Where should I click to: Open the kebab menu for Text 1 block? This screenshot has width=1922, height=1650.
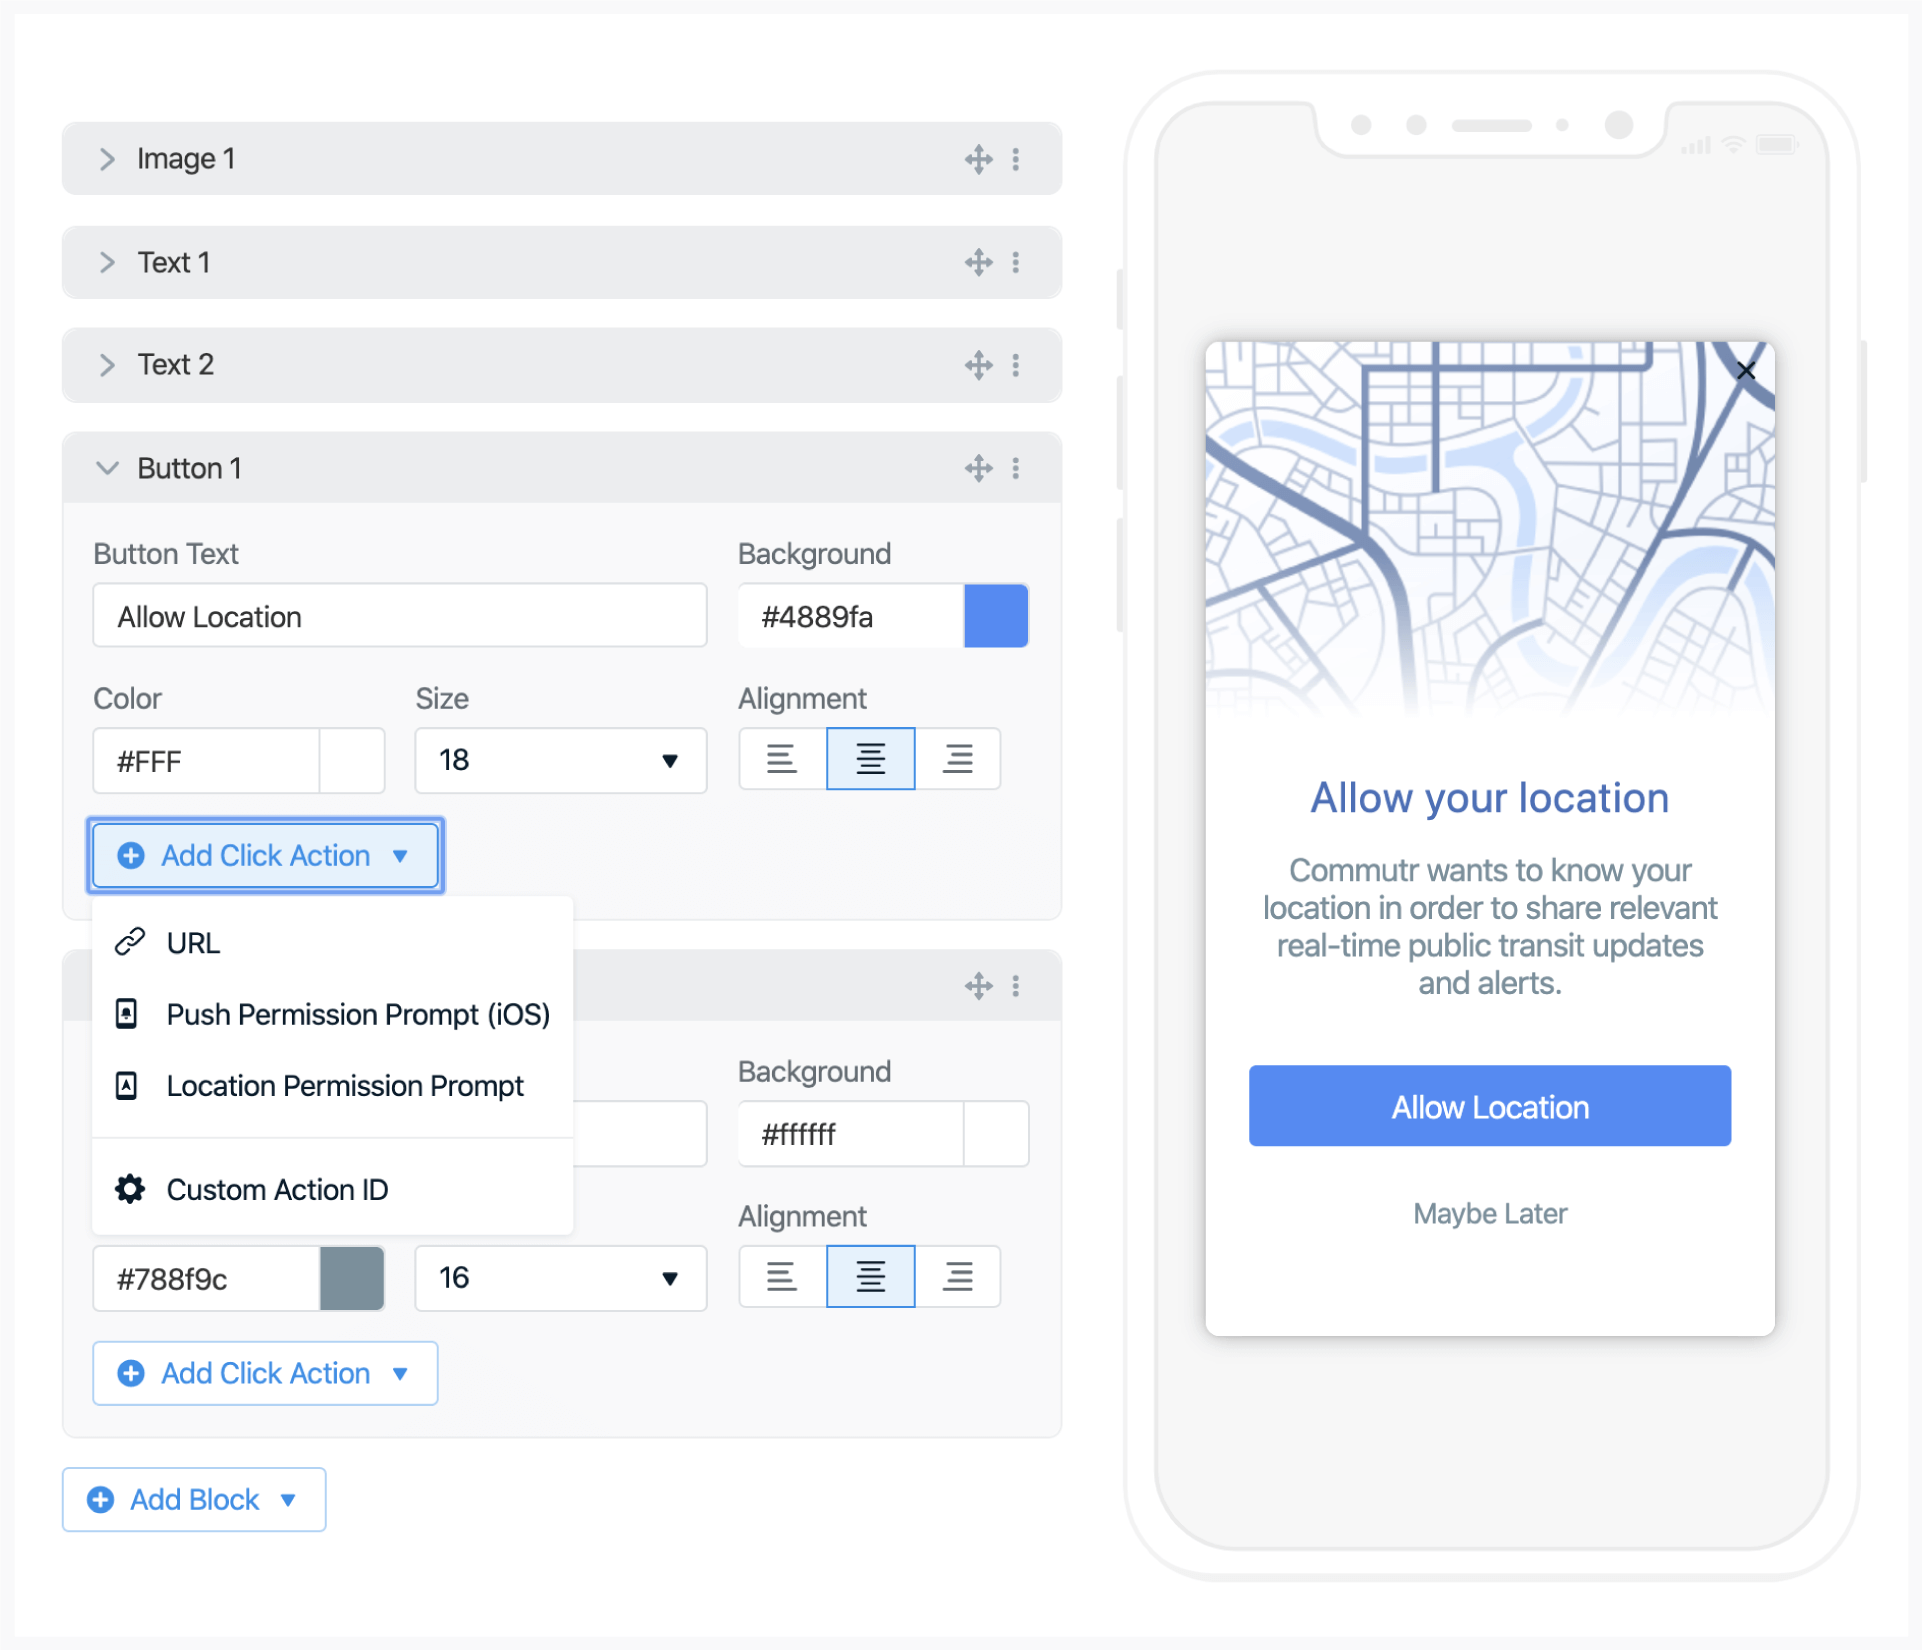point(1016,262)
